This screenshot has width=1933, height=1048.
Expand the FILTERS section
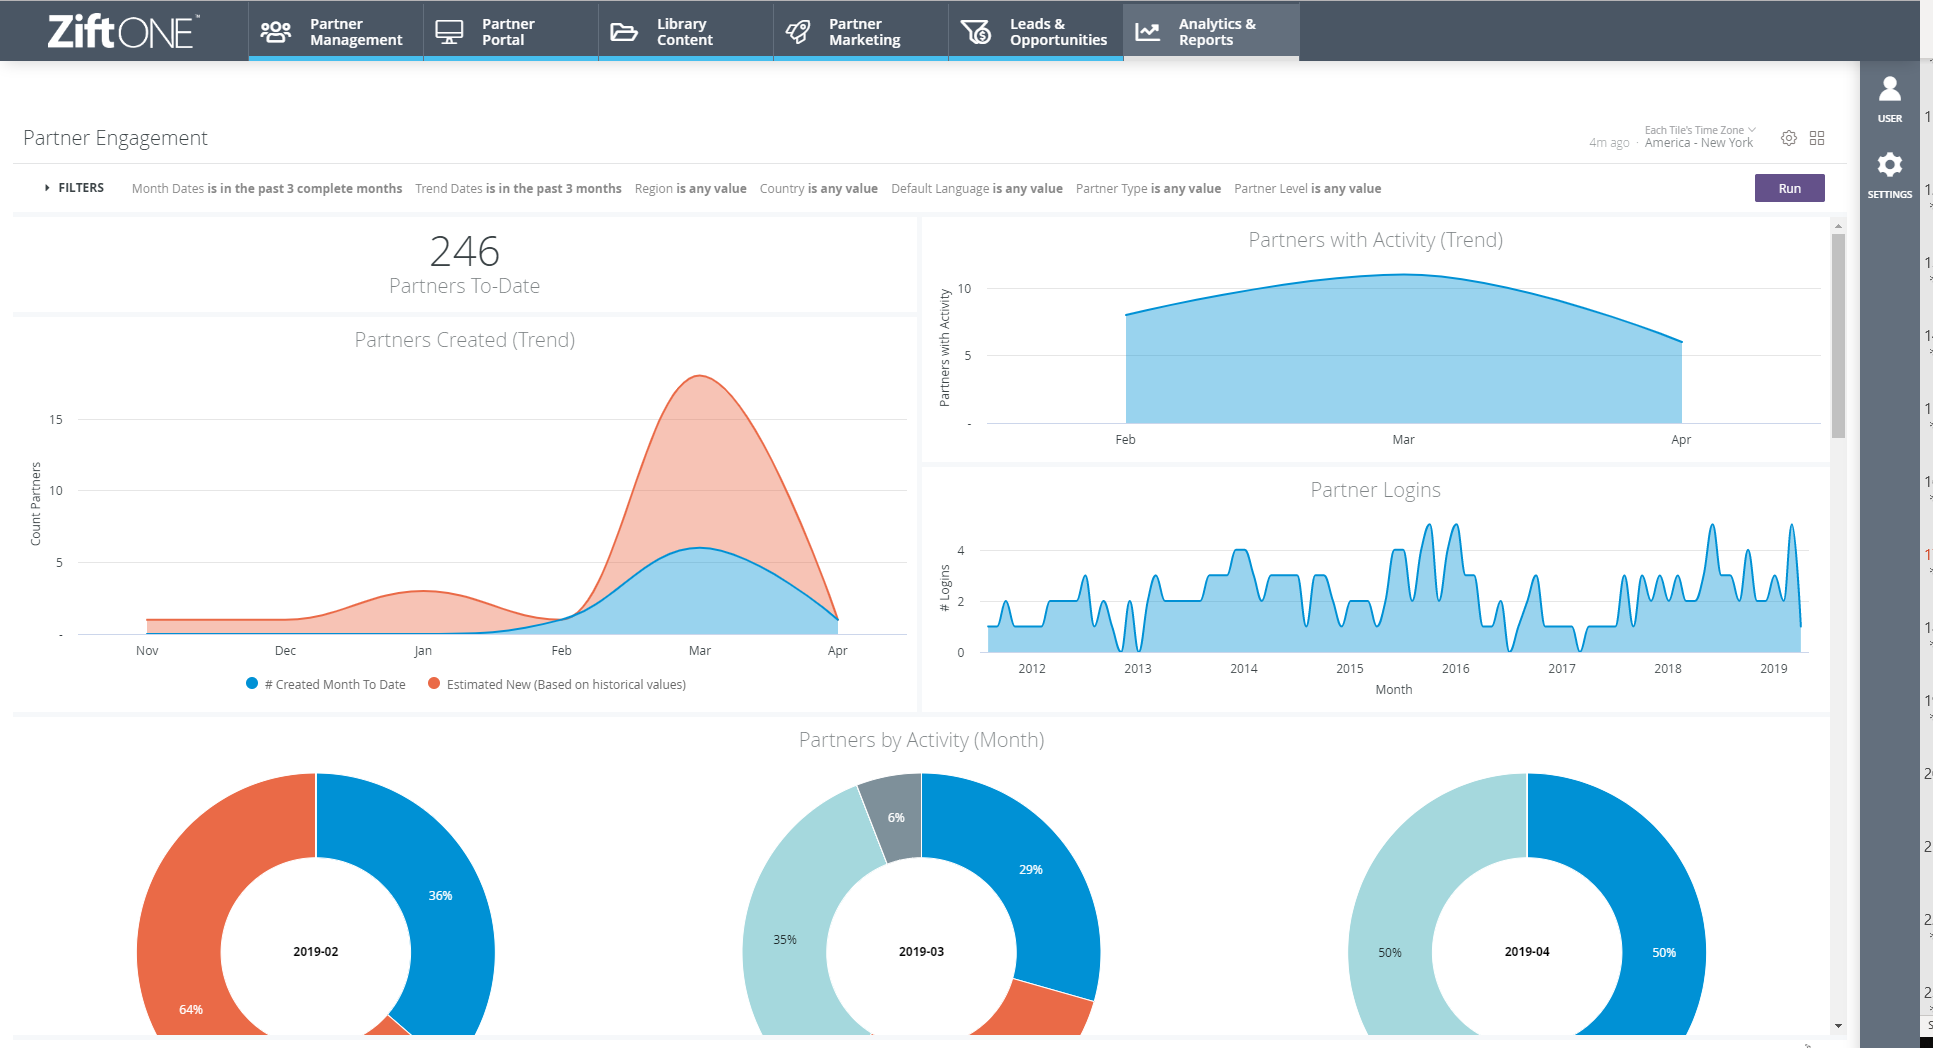pos(74,188)
